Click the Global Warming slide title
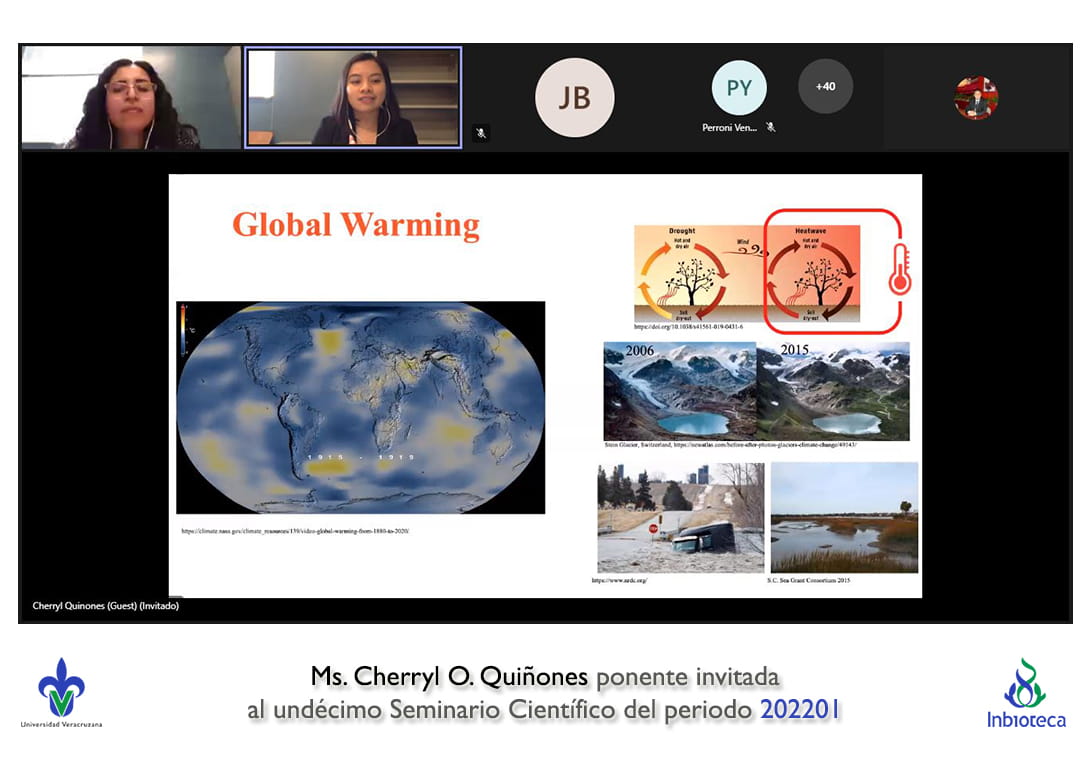Viewport: 1090px width, 760px height. (356, 224)
